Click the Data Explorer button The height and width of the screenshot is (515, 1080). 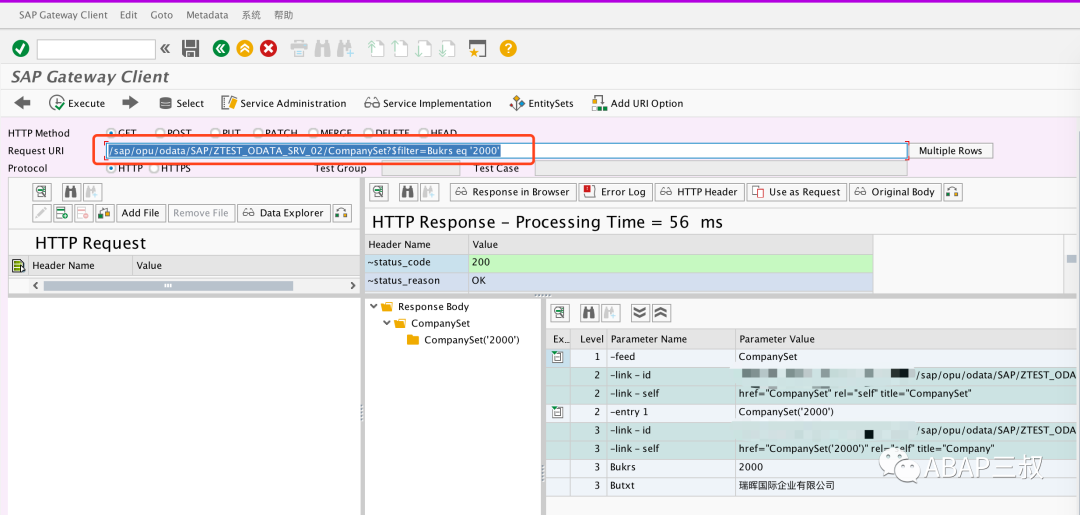284,213
